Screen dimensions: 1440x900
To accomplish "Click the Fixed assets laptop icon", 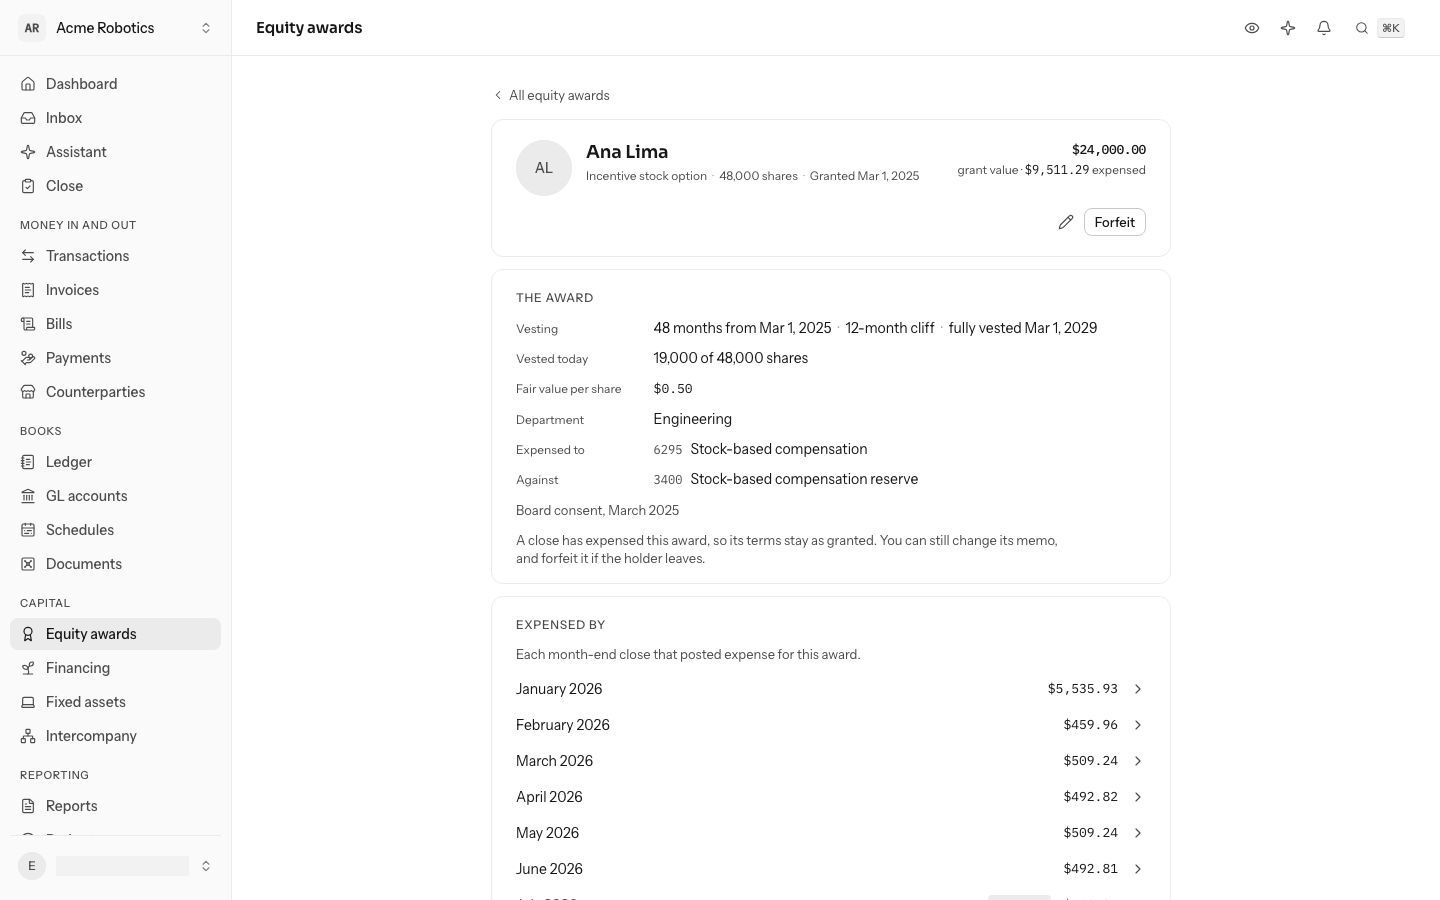I will pyautogui.click(x=28, y=702).
